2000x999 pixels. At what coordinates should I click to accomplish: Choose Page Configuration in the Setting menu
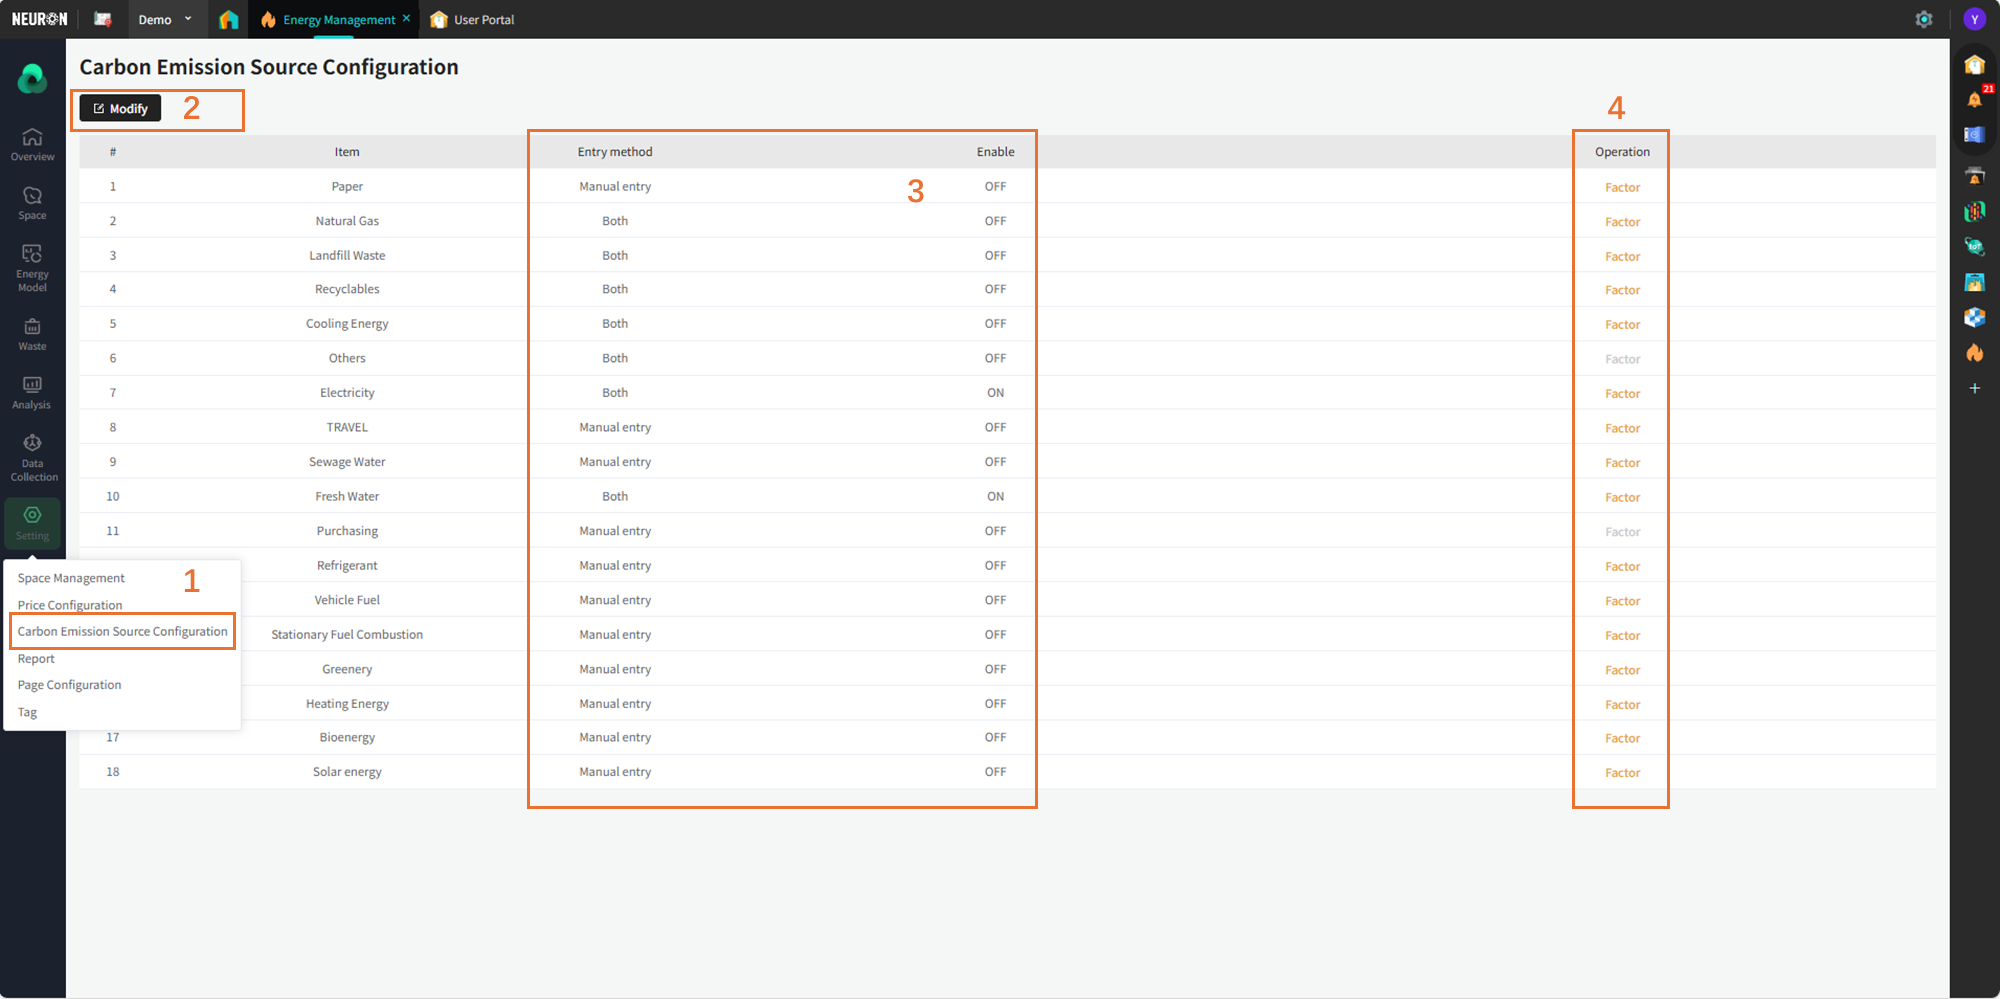(69, 685)
